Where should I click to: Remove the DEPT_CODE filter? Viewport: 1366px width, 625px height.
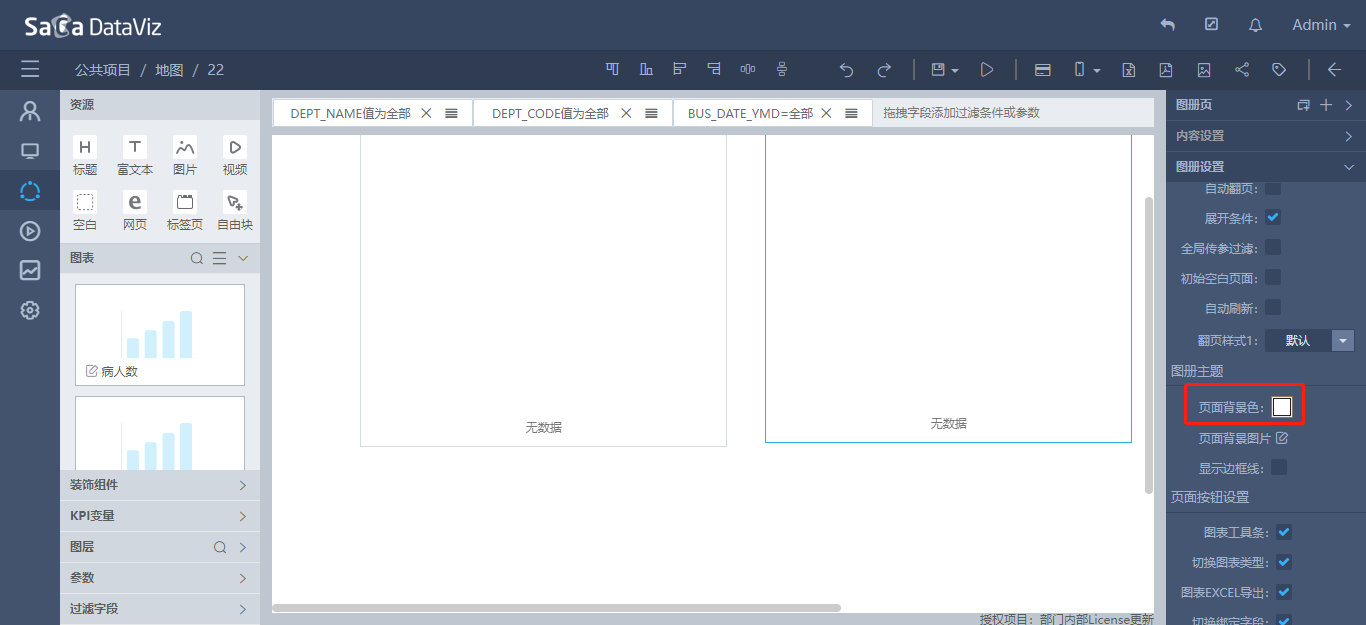pyautogui.click(x=626, y=113)
